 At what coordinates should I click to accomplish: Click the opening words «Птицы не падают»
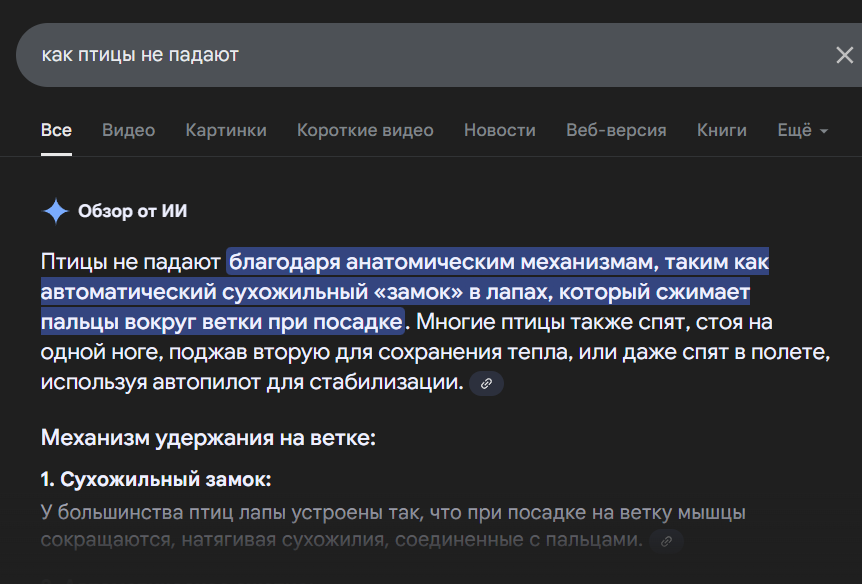(x=131, y=262)
